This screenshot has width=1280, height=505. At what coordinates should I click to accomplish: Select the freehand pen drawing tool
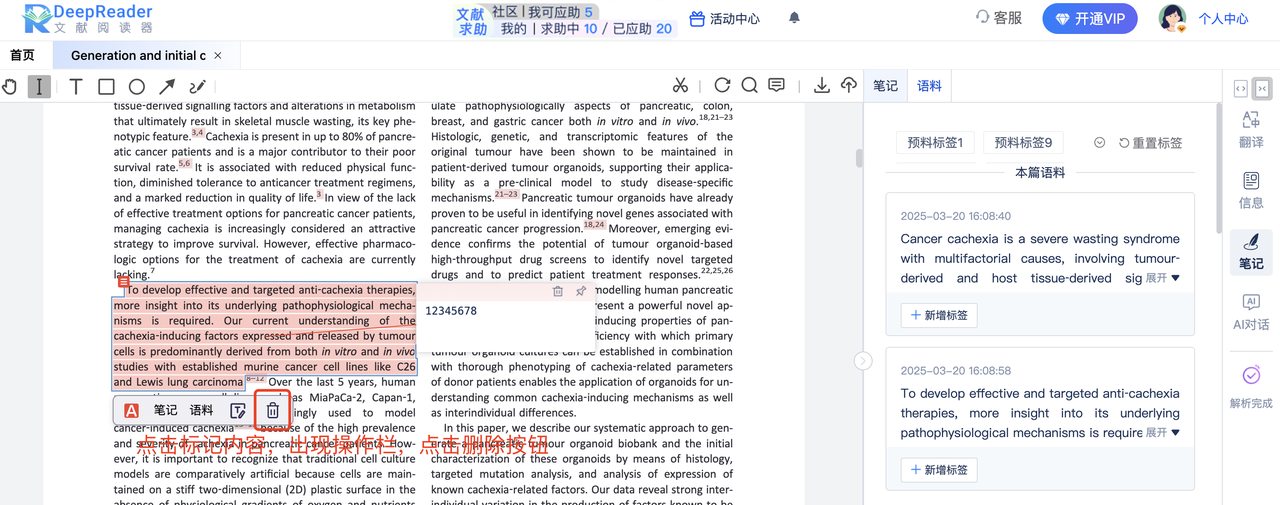click(198, 87)
